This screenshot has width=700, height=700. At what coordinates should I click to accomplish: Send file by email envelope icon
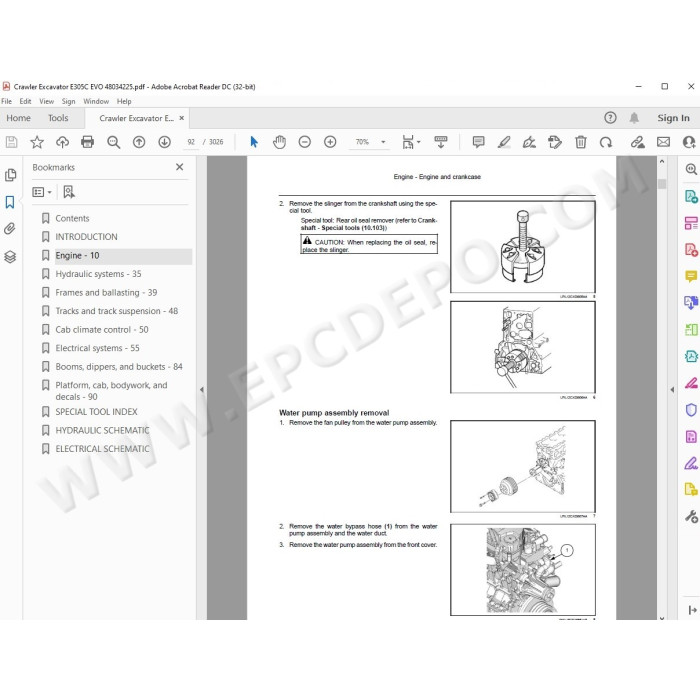(663, 142)
